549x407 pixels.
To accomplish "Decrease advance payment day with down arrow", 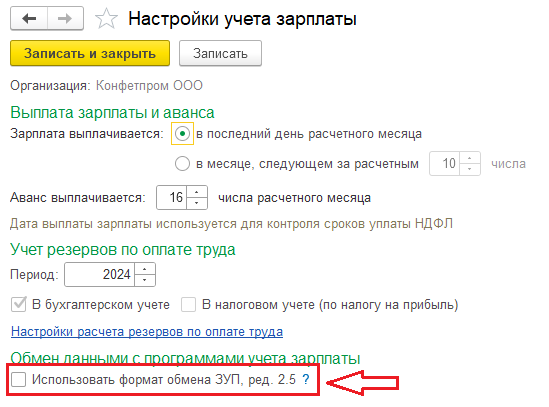I will 197,203.
